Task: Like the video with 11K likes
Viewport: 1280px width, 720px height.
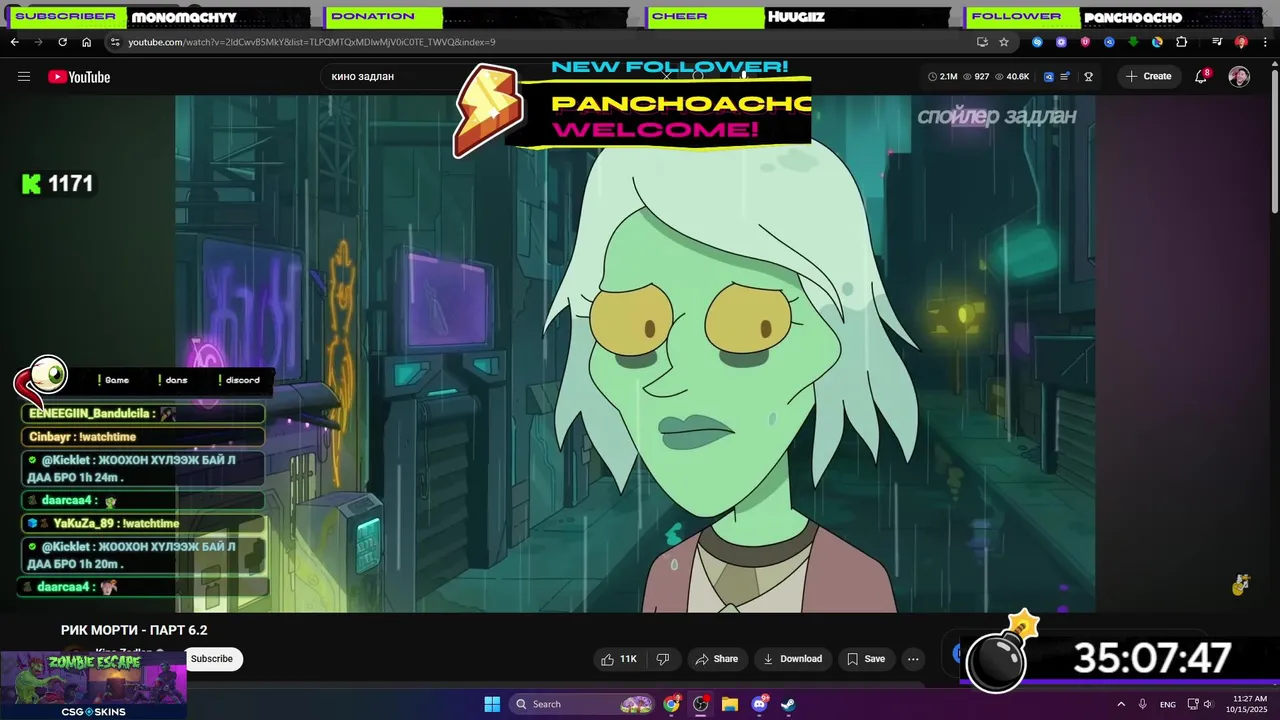Action: pos(618,659)
